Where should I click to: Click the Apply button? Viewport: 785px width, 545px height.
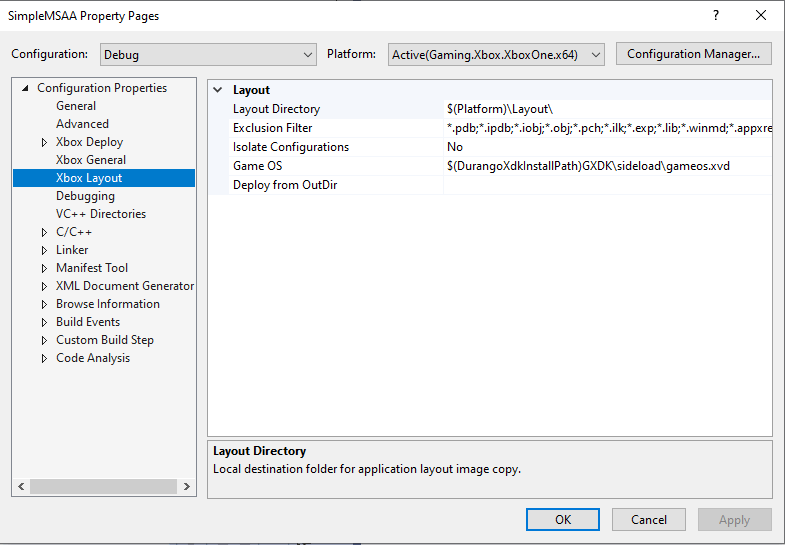(734, 519)
